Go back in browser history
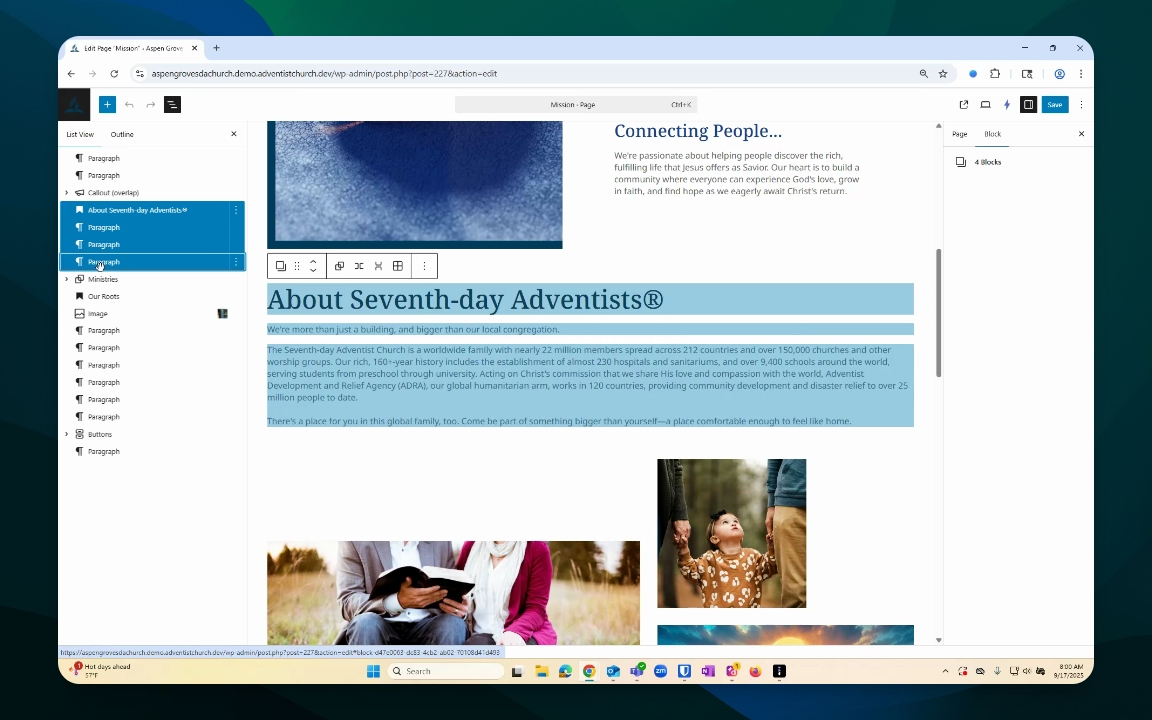This screenshot has height=720, width=1152. [x=71, y=73]
